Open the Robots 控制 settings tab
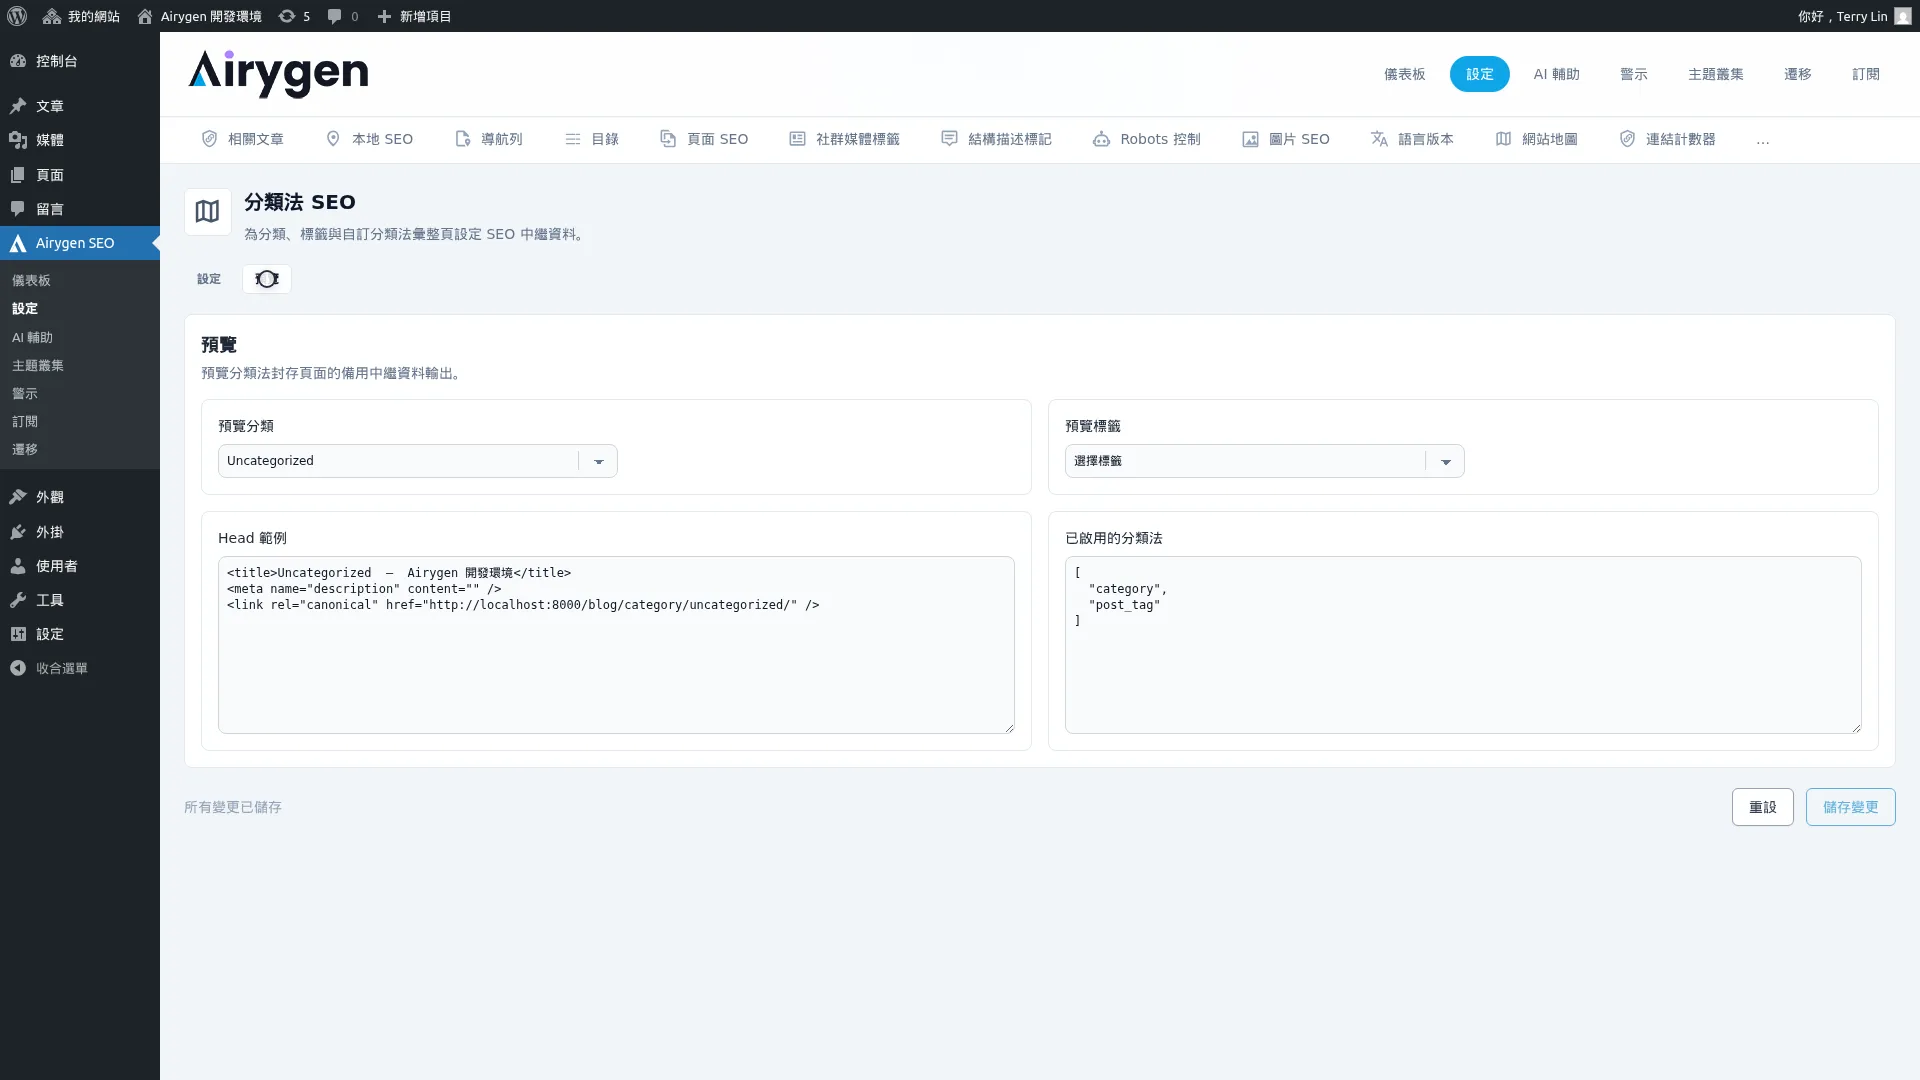 point(1147,139)
